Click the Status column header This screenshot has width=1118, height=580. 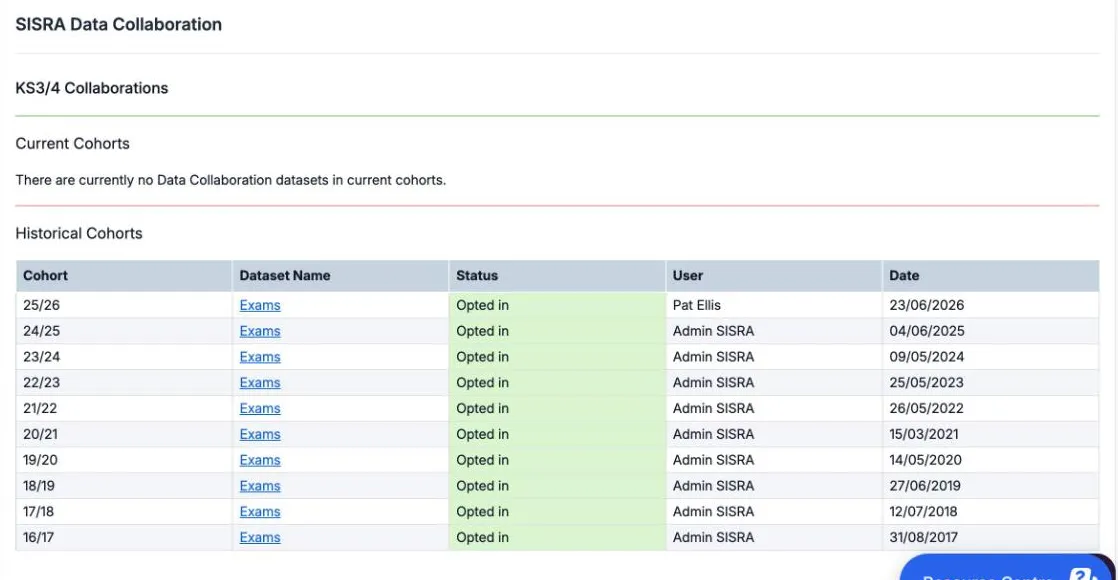(557, 275)
